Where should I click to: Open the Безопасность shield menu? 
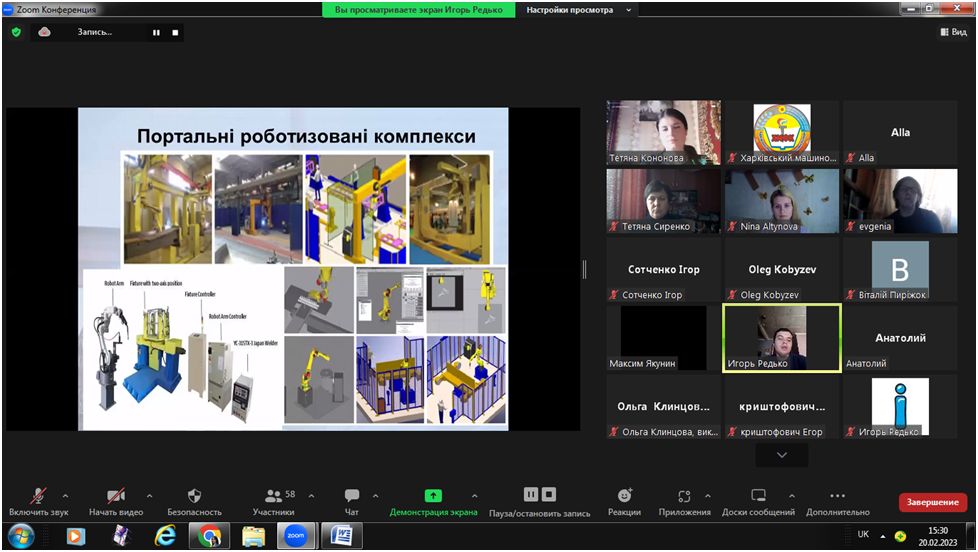coord(194,502)
